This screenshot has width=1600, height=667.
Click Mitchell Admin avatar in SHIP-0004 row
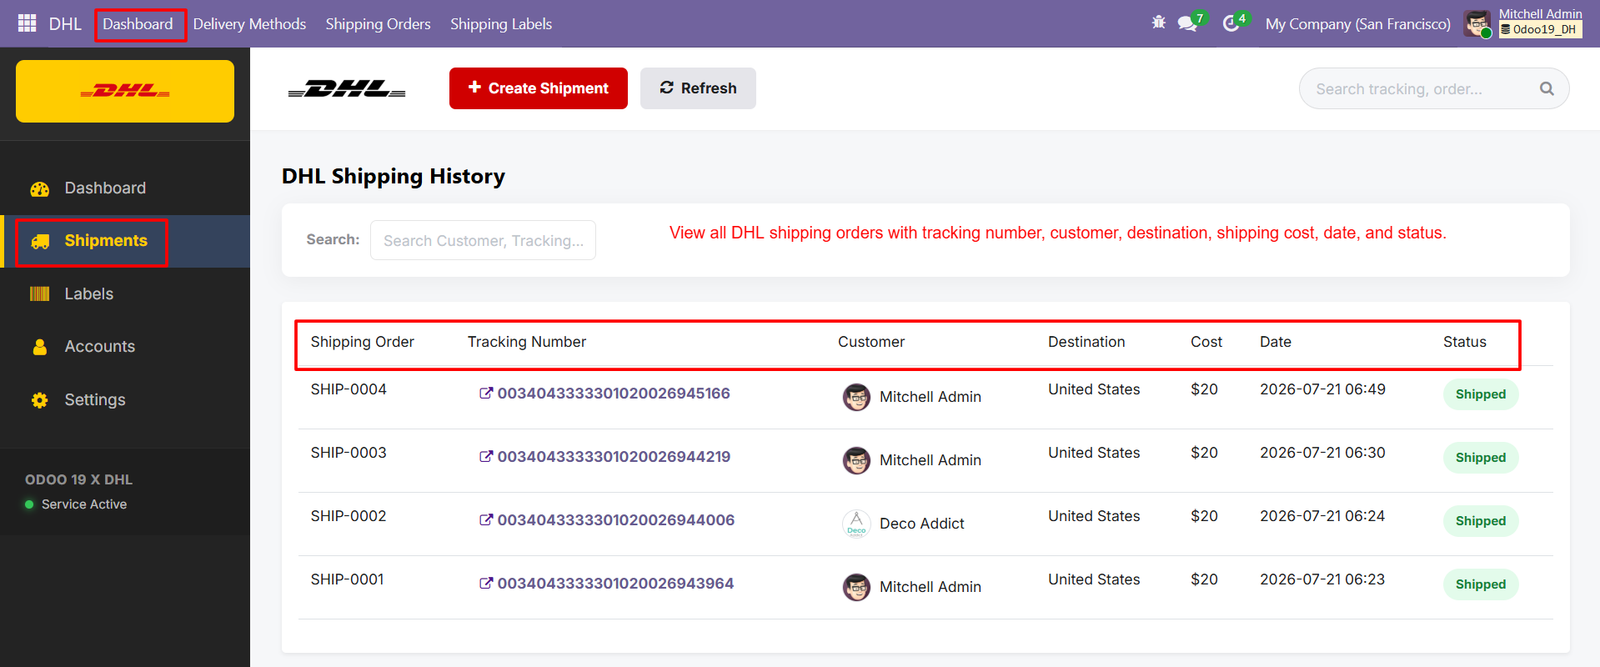click(x=857, y=397)
